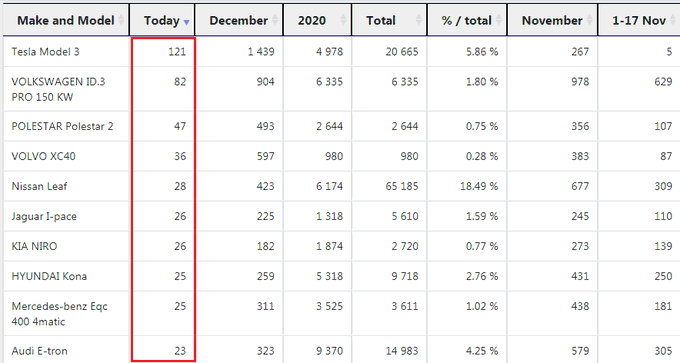
Task: Click Tesla 2020 value 4 978
Action: 329,52
